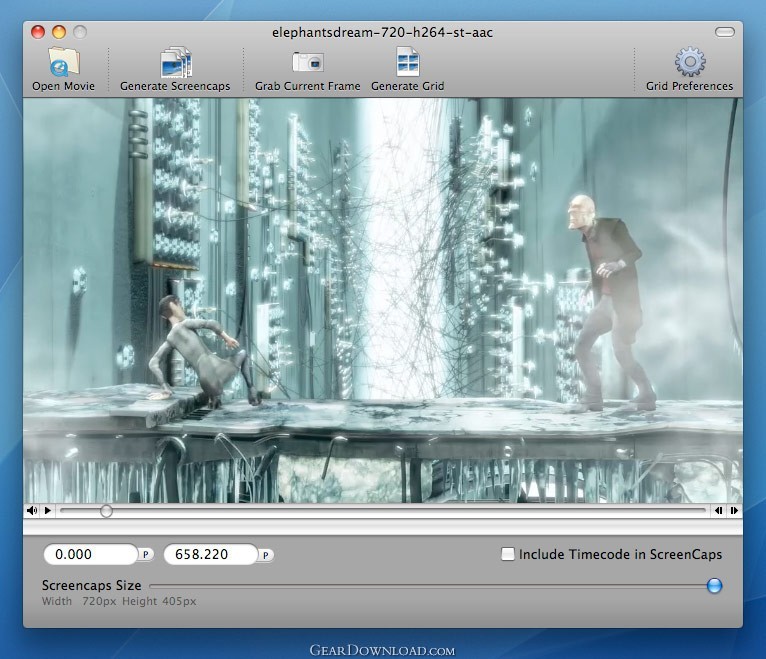This screenshot has width=766, height=659.
Task: Play the movie with the play button
Action: coord(48,510)
